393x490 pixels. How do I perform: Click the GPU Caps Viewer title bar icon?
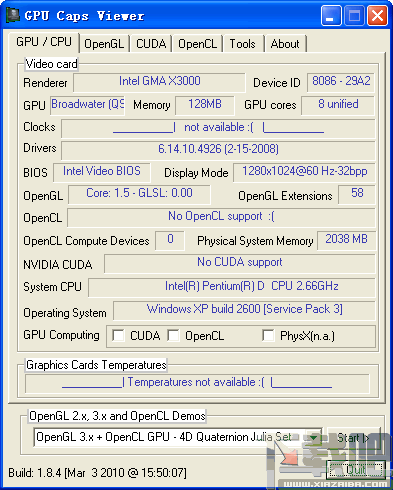point(13,15)
